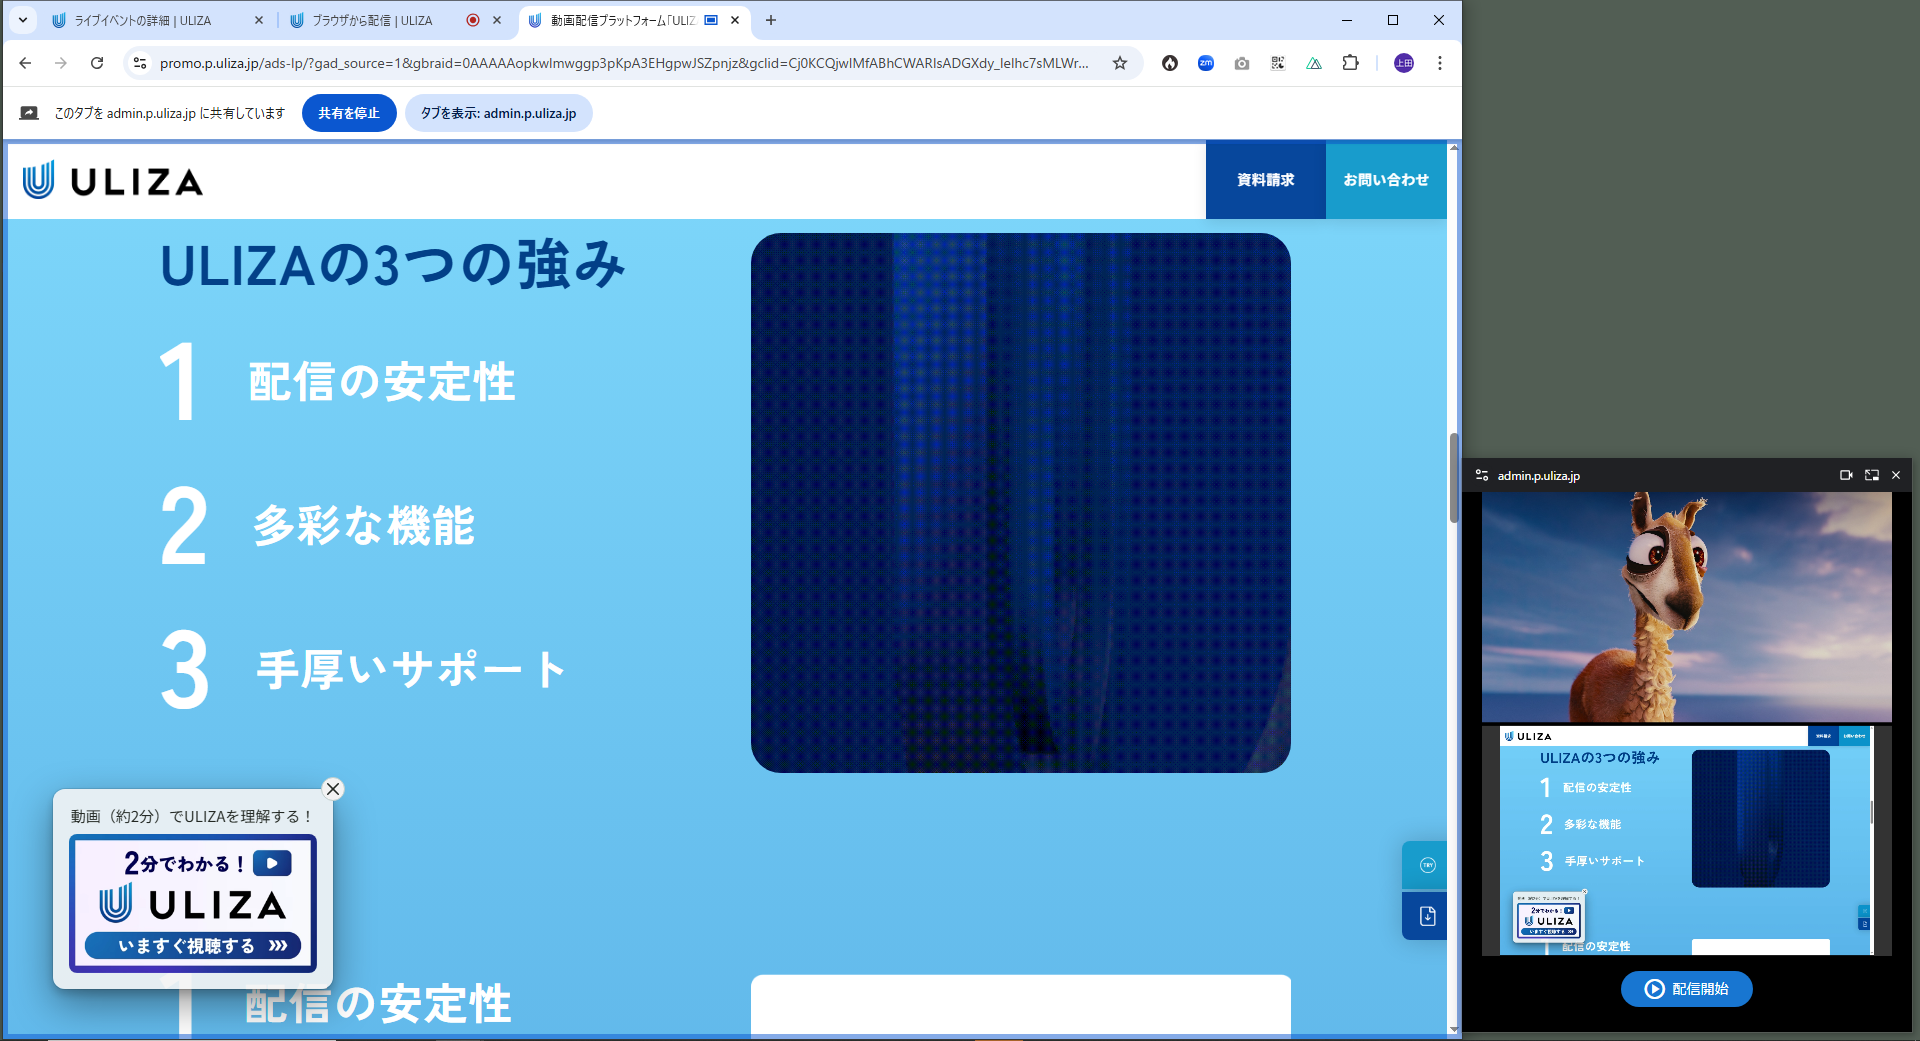Click the QR code extension icon
This screenshot has height=1041, width=1920.
point(1278,63)
